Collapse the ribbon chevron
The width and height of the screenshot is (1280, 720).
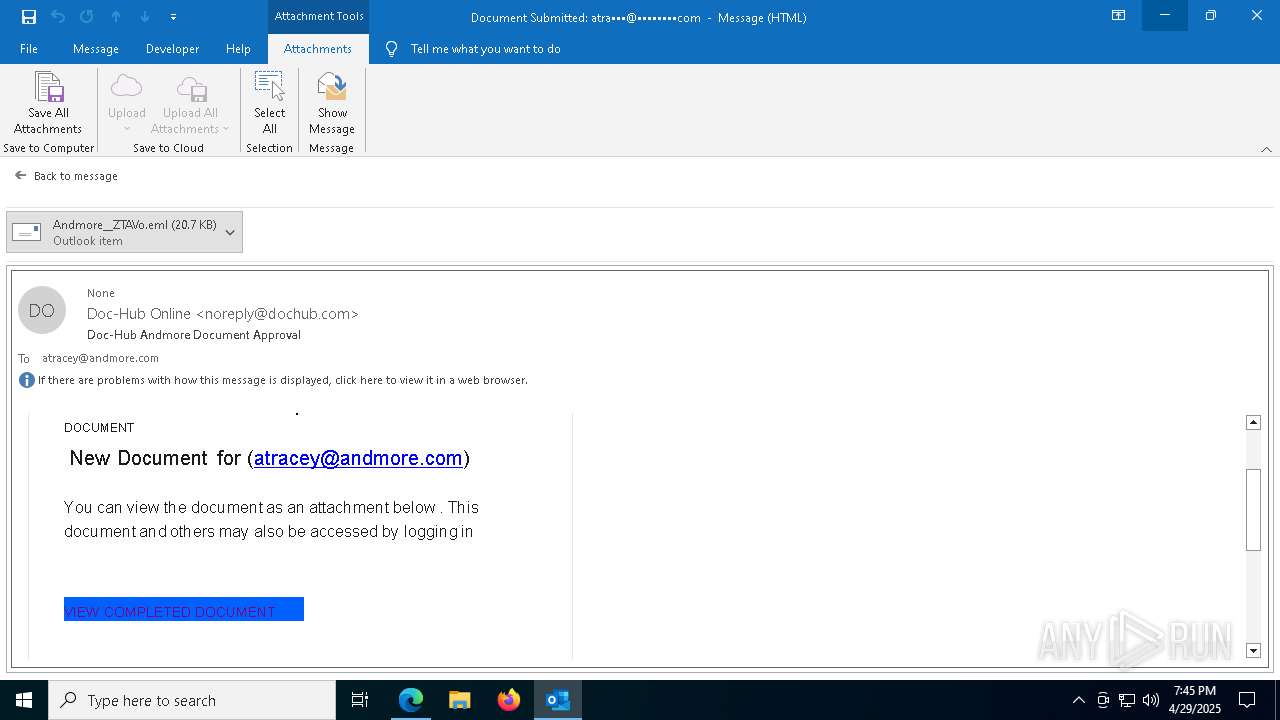coord(1266,149)
